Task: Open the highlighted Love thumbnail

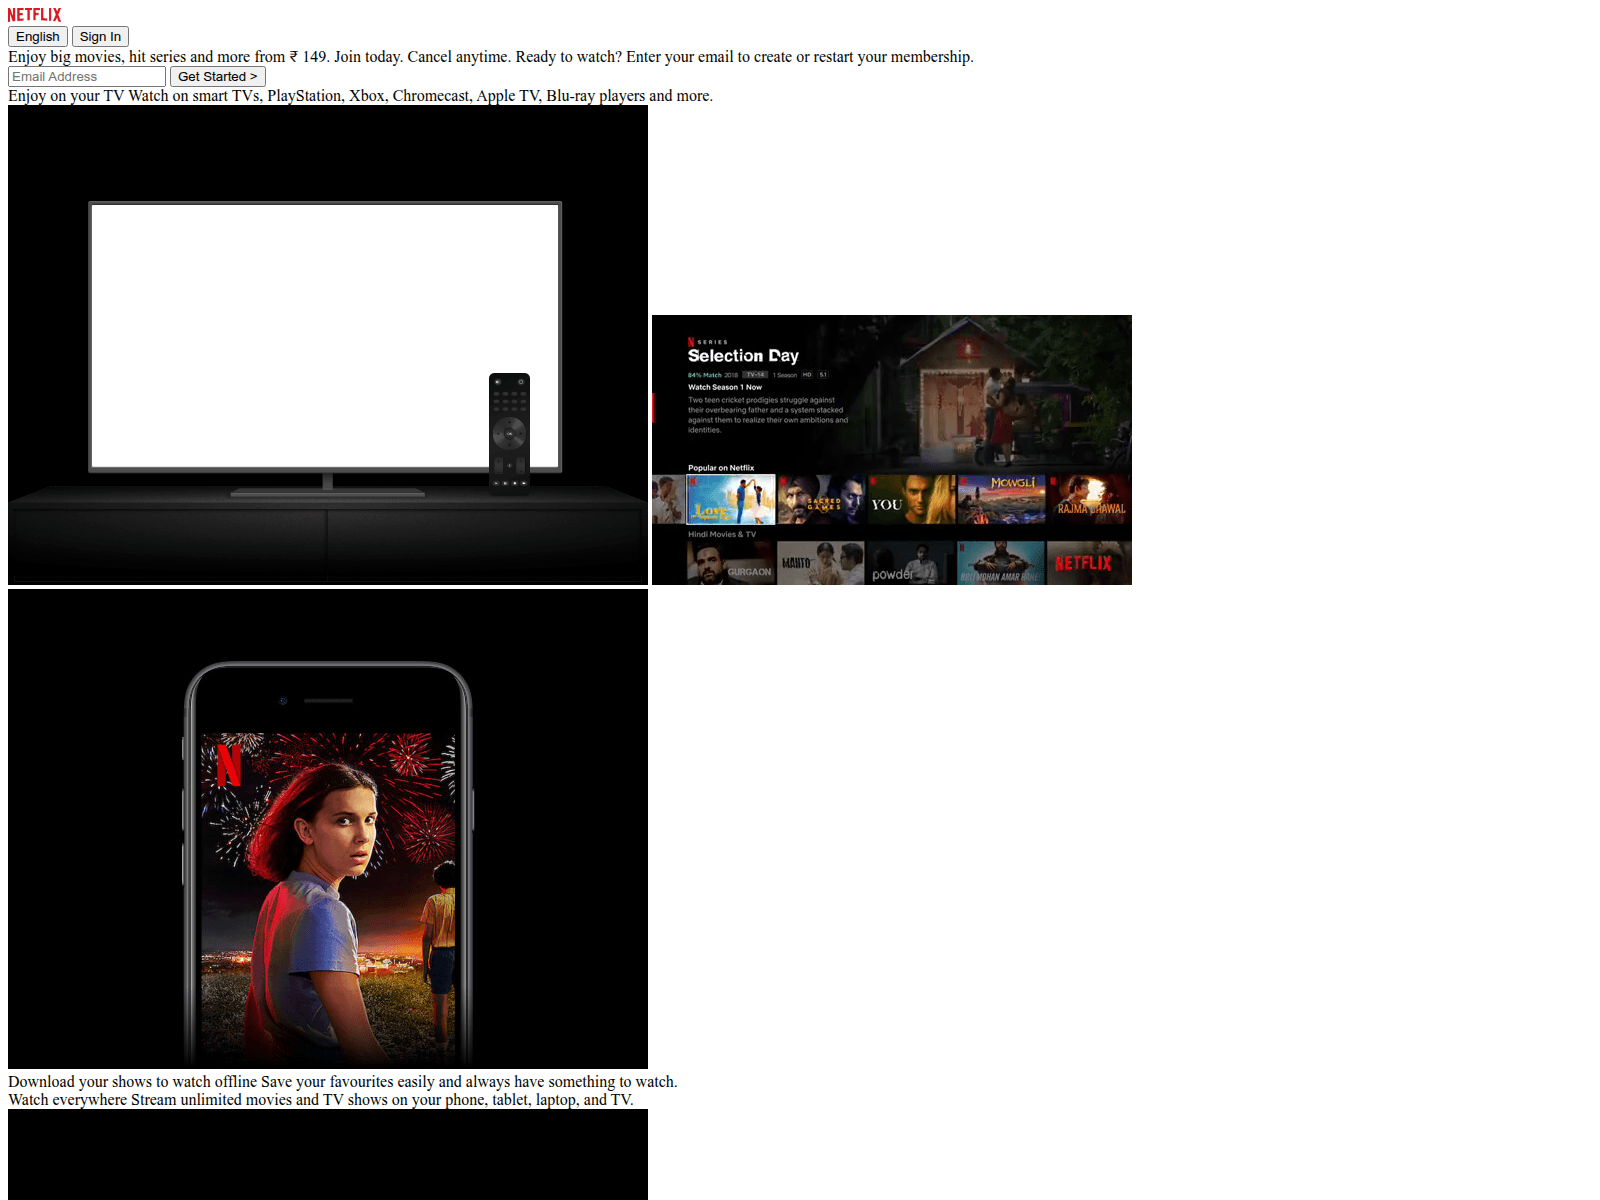Action: tap(731, 500)
